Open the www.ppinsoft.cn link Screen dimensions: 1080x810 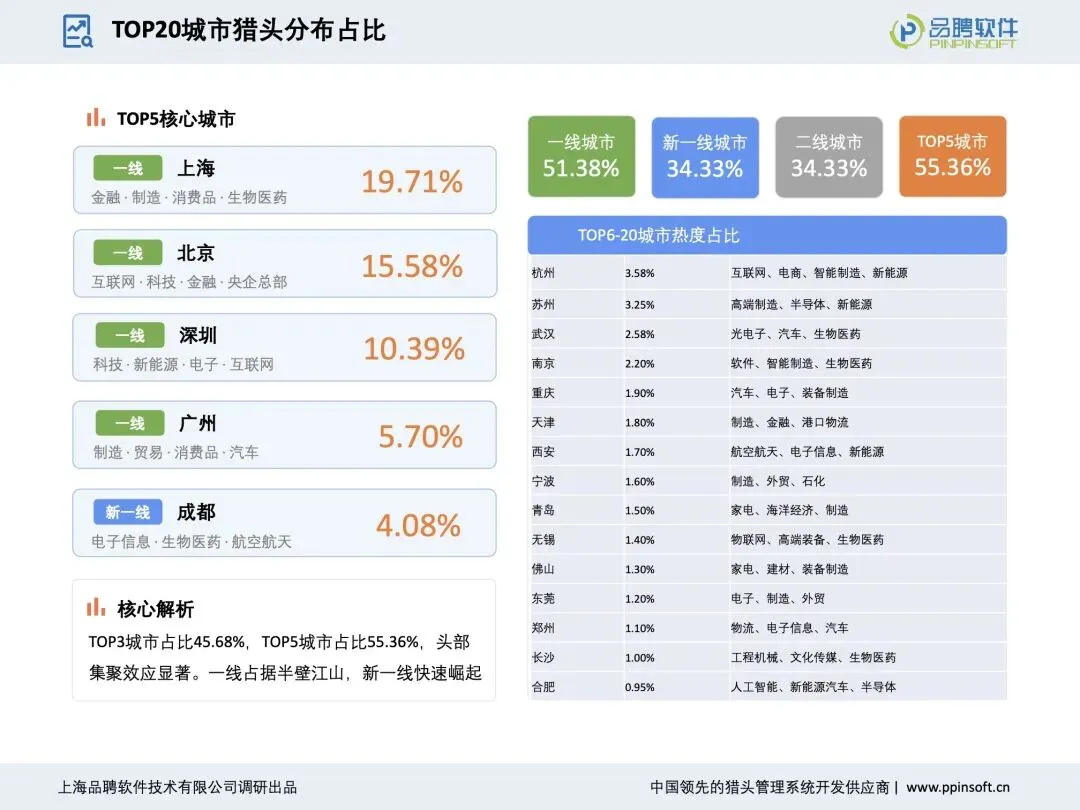point(957,787)
